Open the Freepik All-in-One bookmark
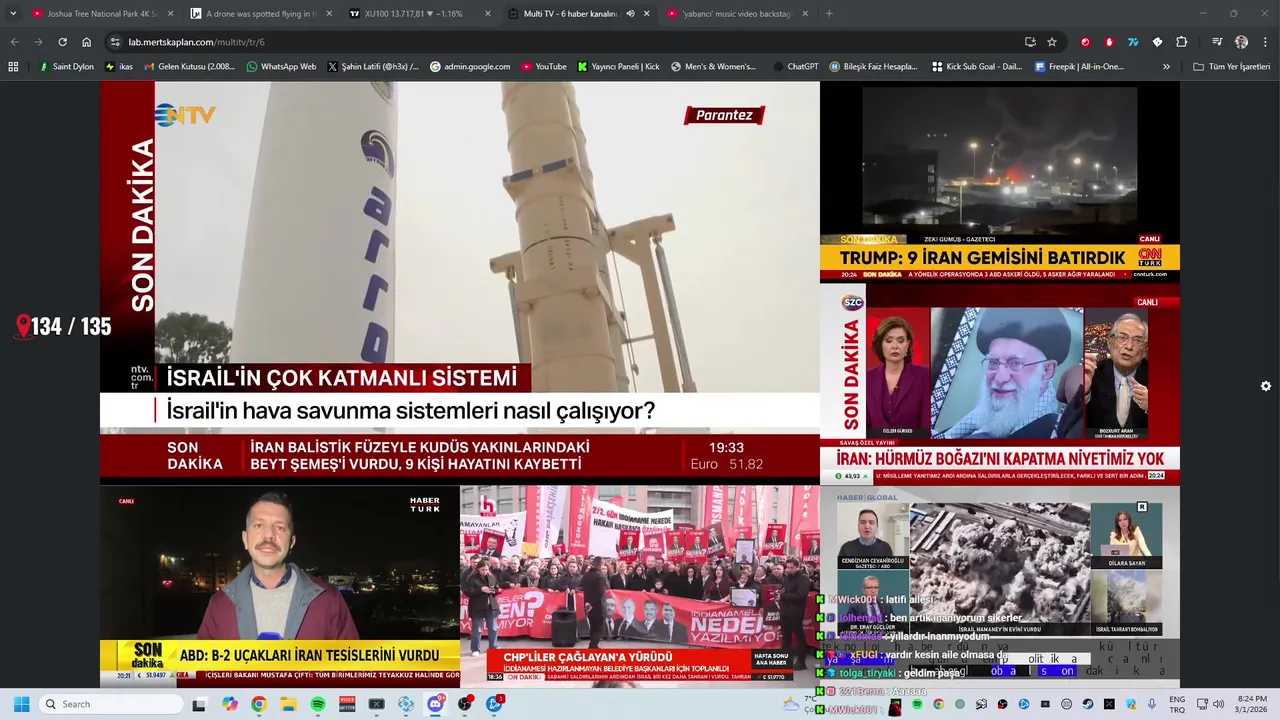The height and width of the screenshot is (720, 1280). pos(1080,67)
